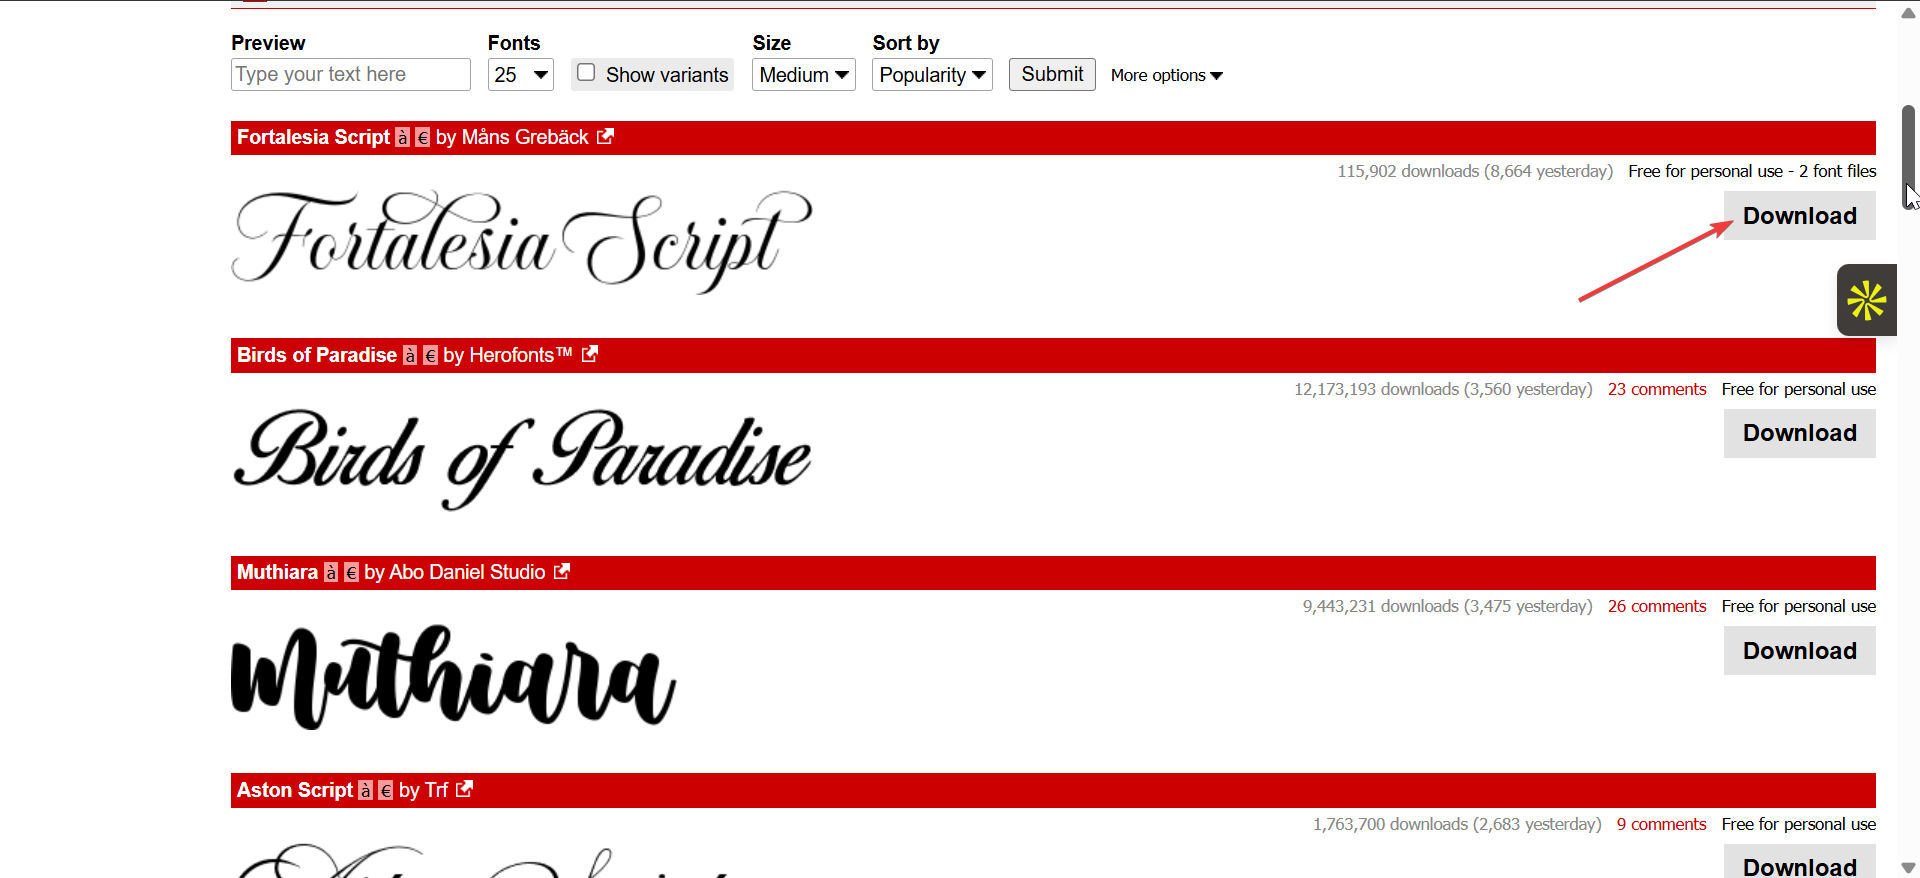
Task: Open author Abo Daniel Studio page
Action: (467, 573)
